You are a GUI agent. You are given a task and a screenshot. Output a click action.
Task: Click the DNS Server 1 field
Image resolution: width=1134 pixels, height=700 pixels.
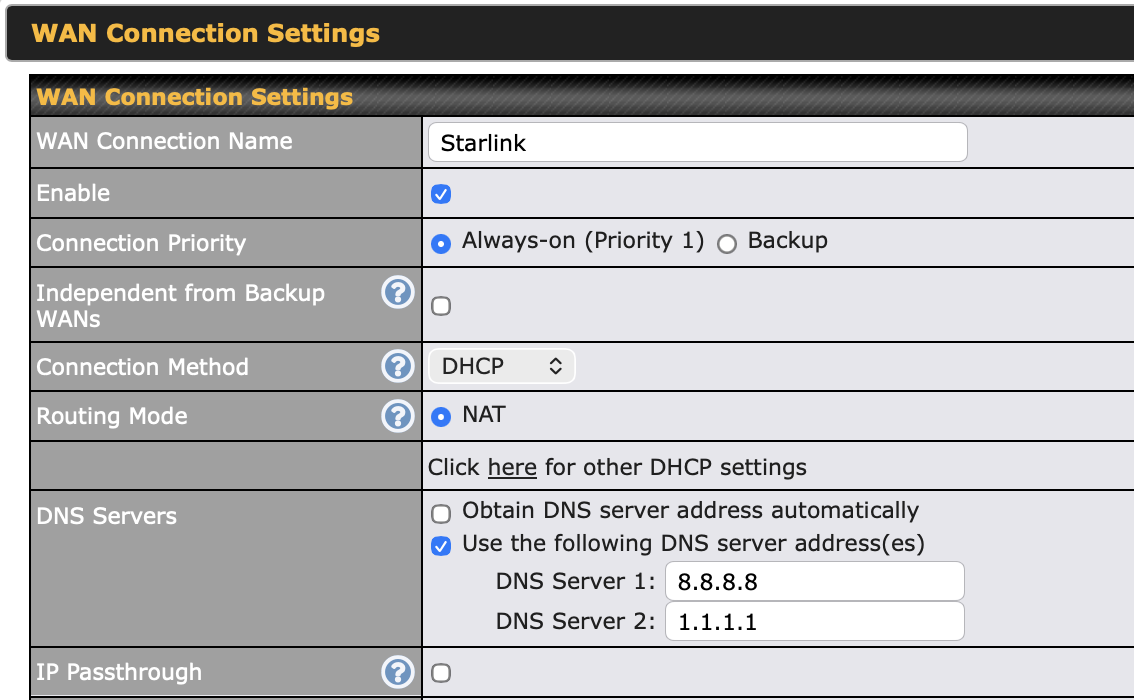tap(814, 581)
